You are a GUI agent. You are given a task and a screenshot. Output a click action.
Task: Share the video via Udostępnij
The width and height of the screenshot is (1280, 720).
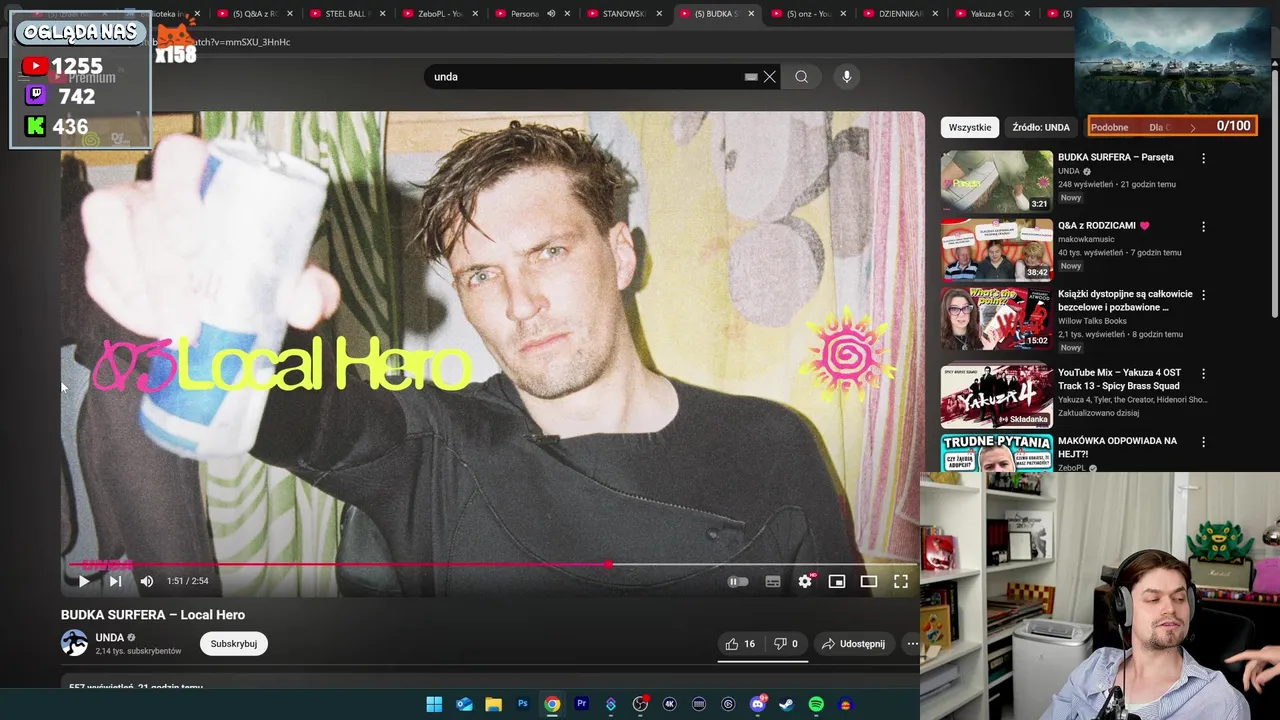coord(854,644)
